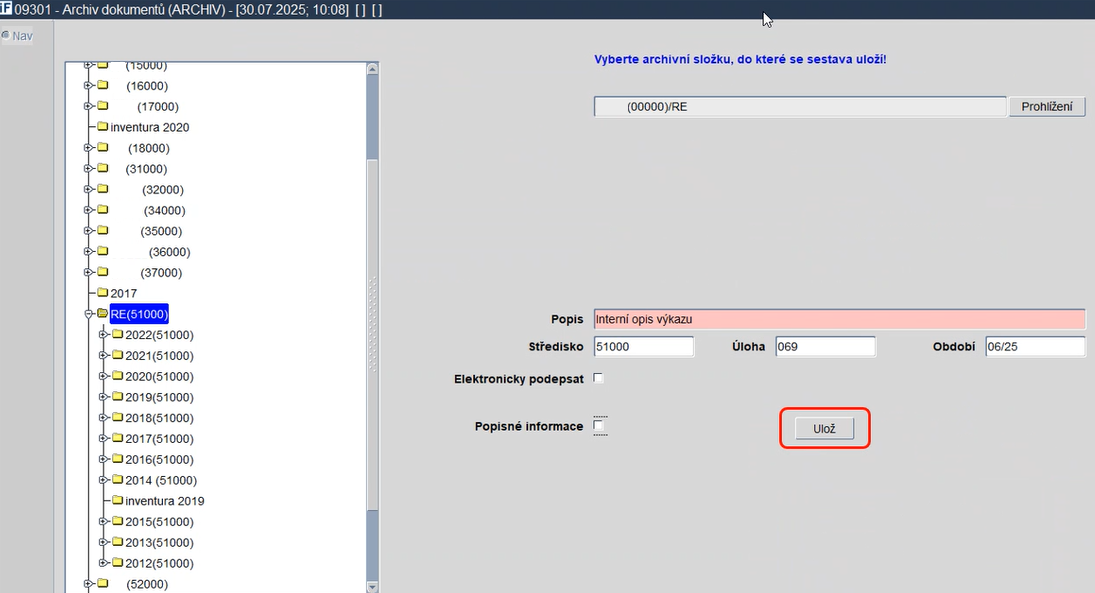Click the folder icon of 2016(51000)
This screenshot has width=1095, height=593.
tap(117, 459)
